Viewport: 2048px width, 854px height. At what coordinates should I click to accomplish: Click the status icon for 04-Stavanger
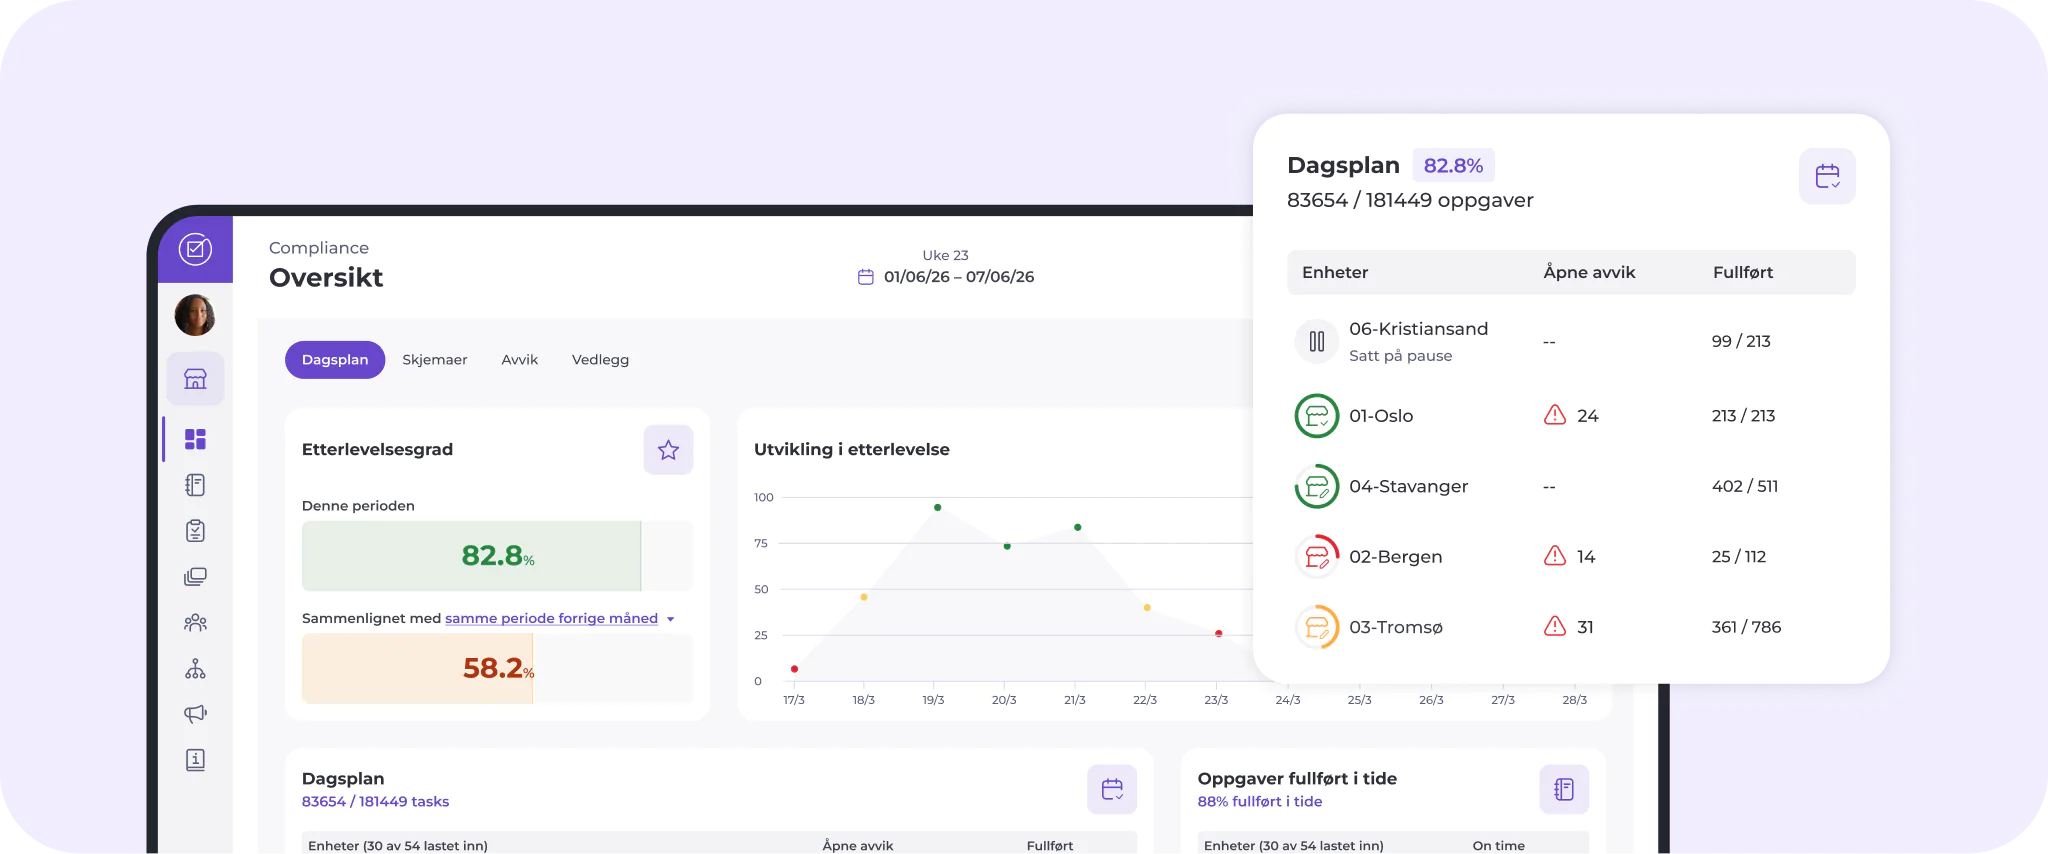coord(1317,487)
